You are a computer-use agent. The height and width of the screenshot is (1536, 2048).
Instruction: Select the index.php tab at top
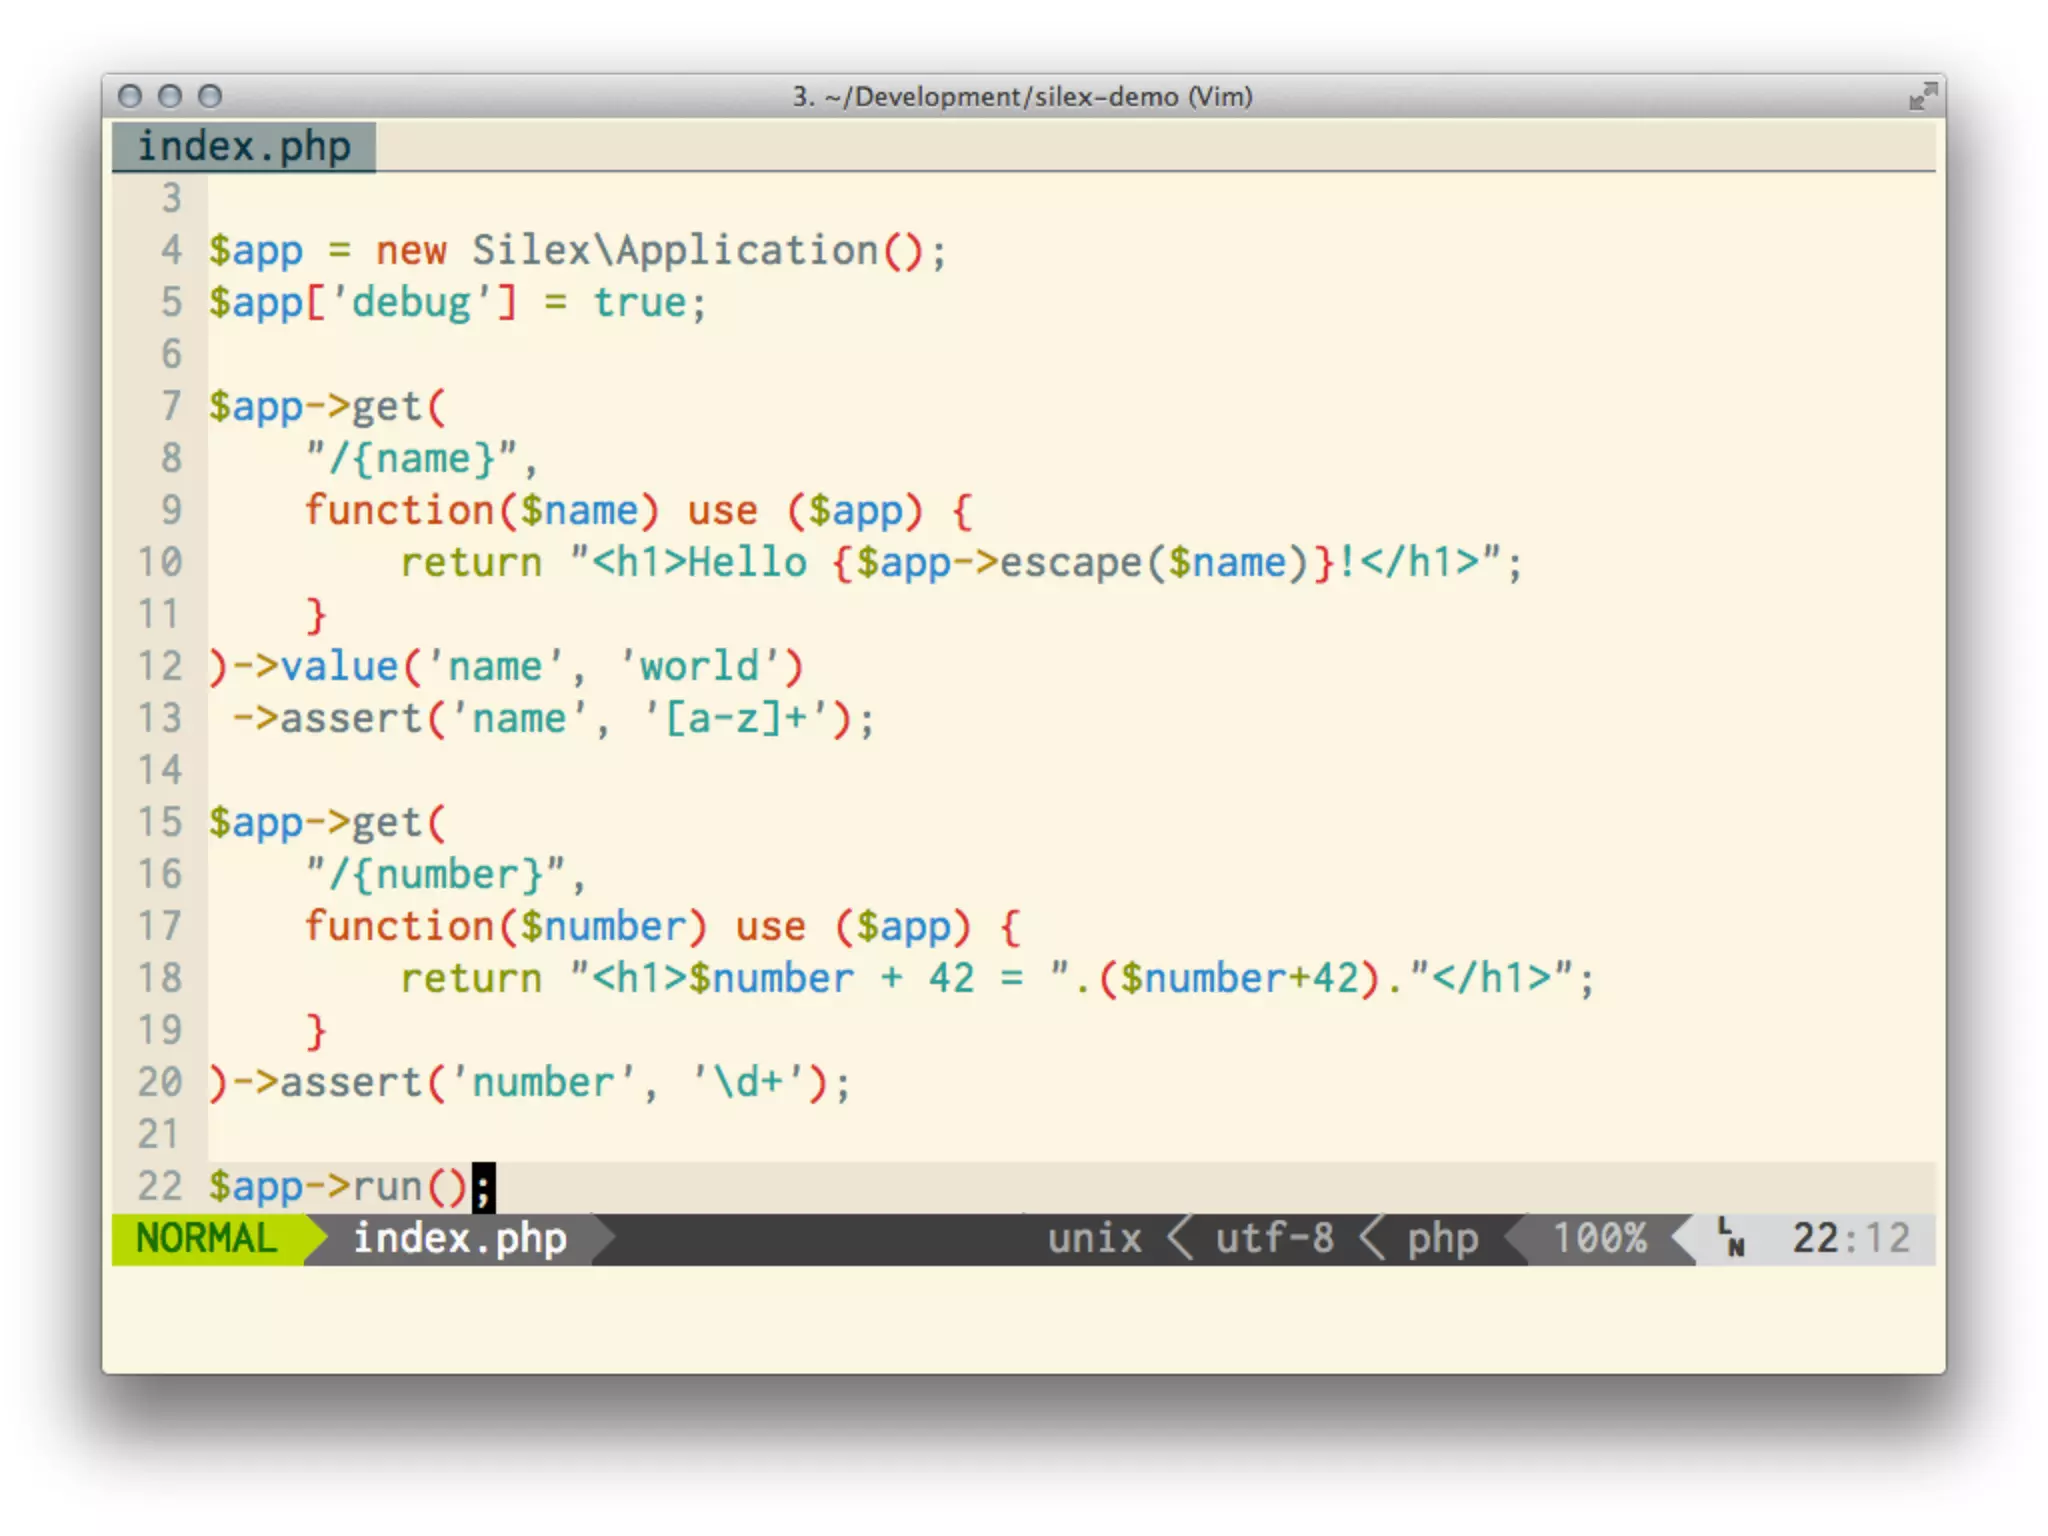coord(244,147)
